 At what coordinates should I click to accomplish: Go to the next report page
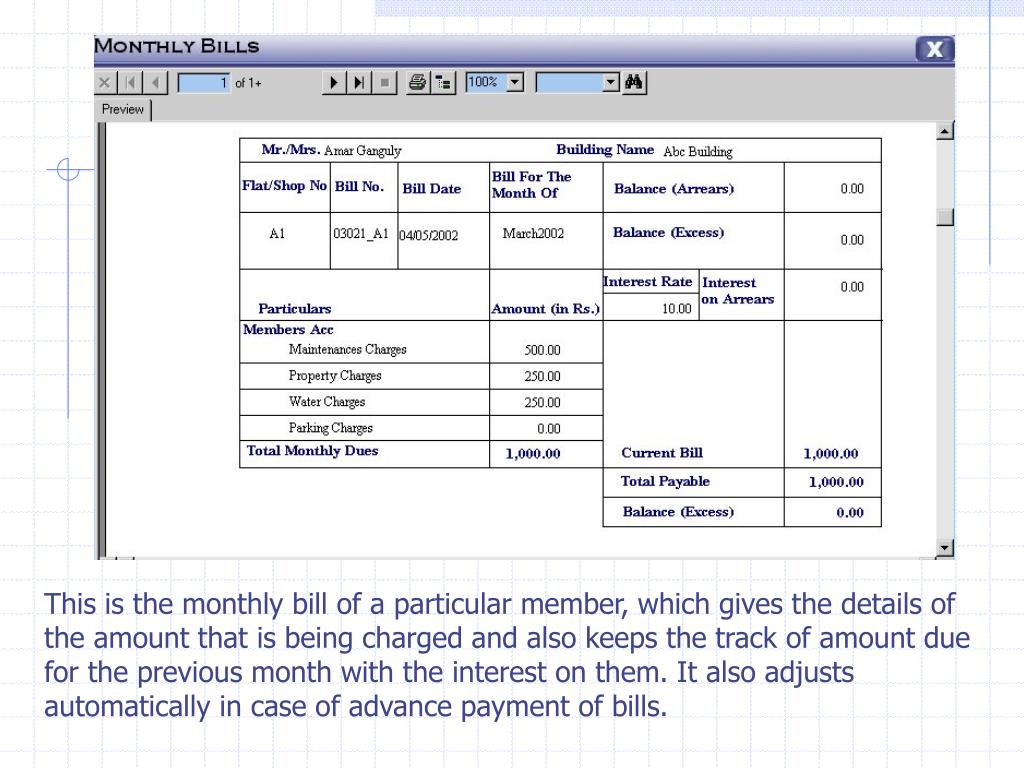tap(334, 82)
